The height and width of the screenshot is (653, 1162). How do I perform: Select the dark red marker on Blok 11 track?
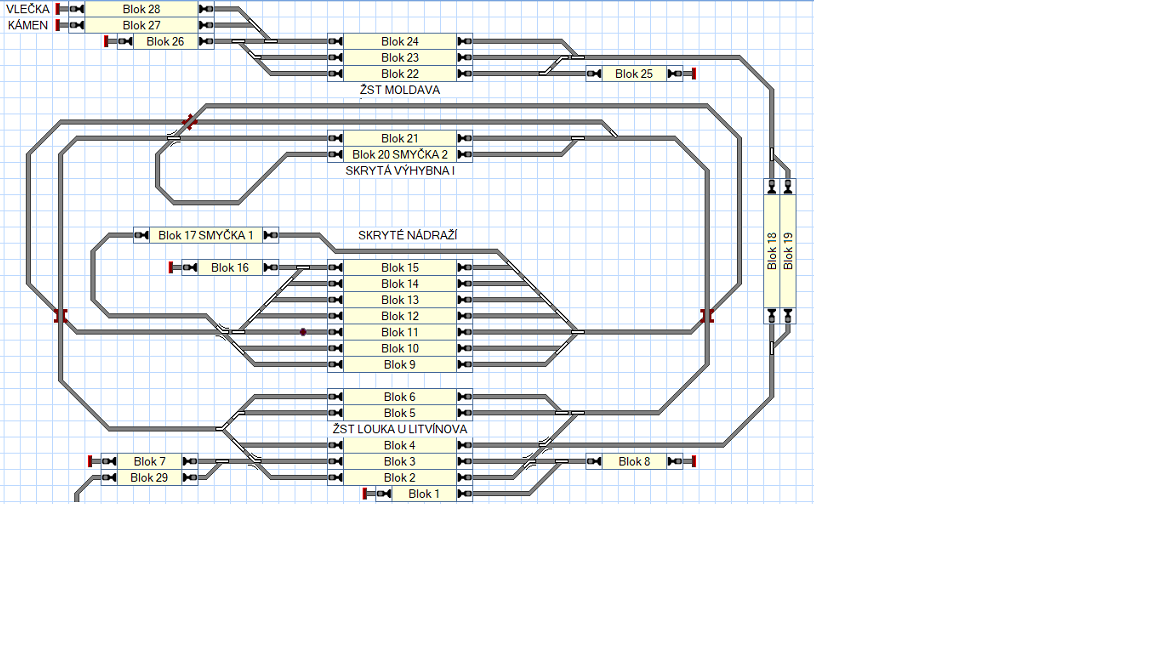[x=303, y=332]
